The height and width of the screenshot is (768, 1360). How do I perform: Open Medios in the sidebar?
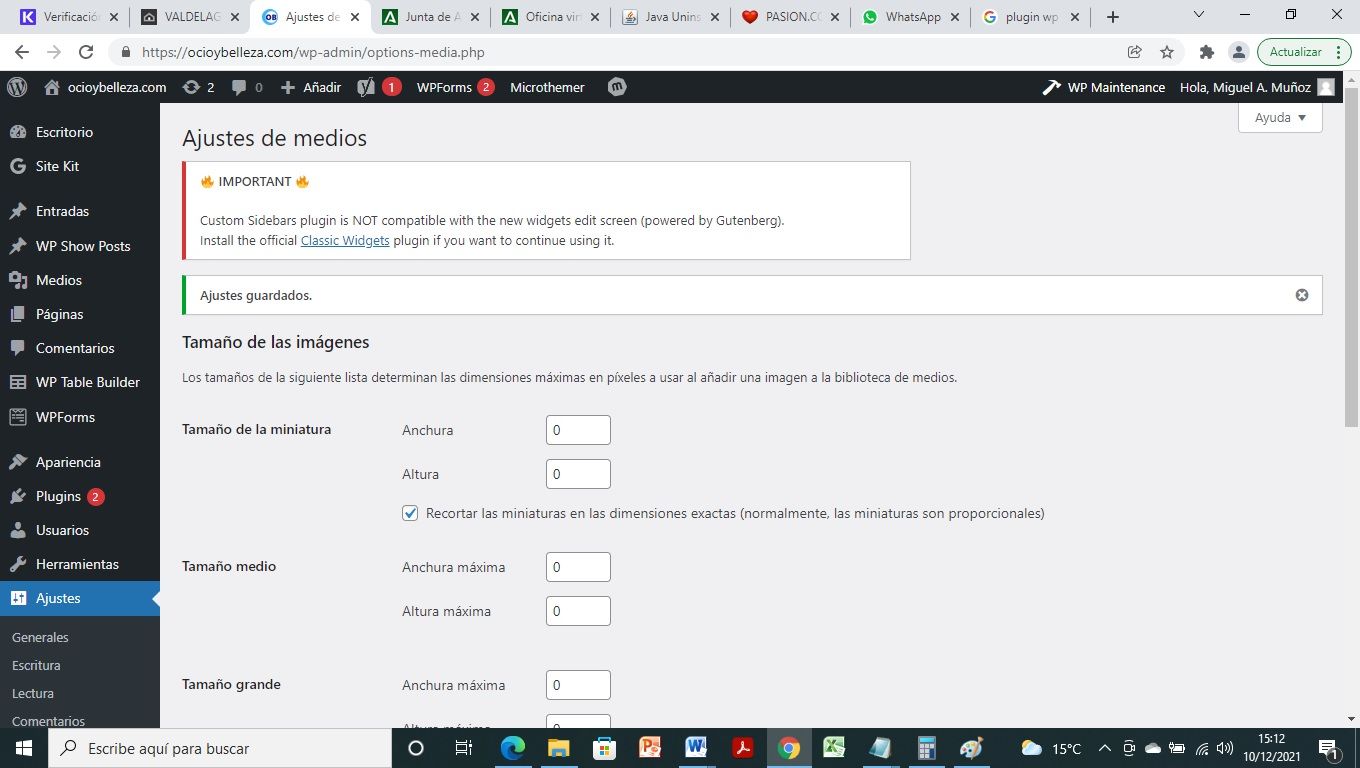(x=80, y=280)
